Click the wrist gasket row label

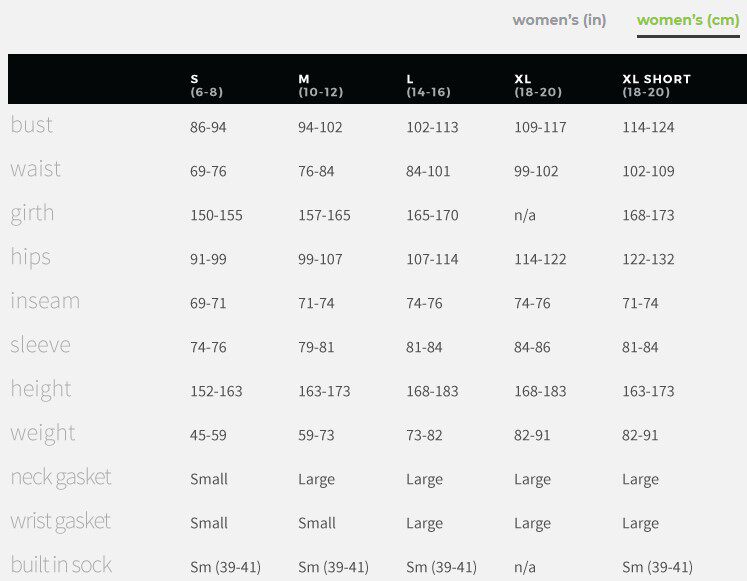[x=61, y=521]
